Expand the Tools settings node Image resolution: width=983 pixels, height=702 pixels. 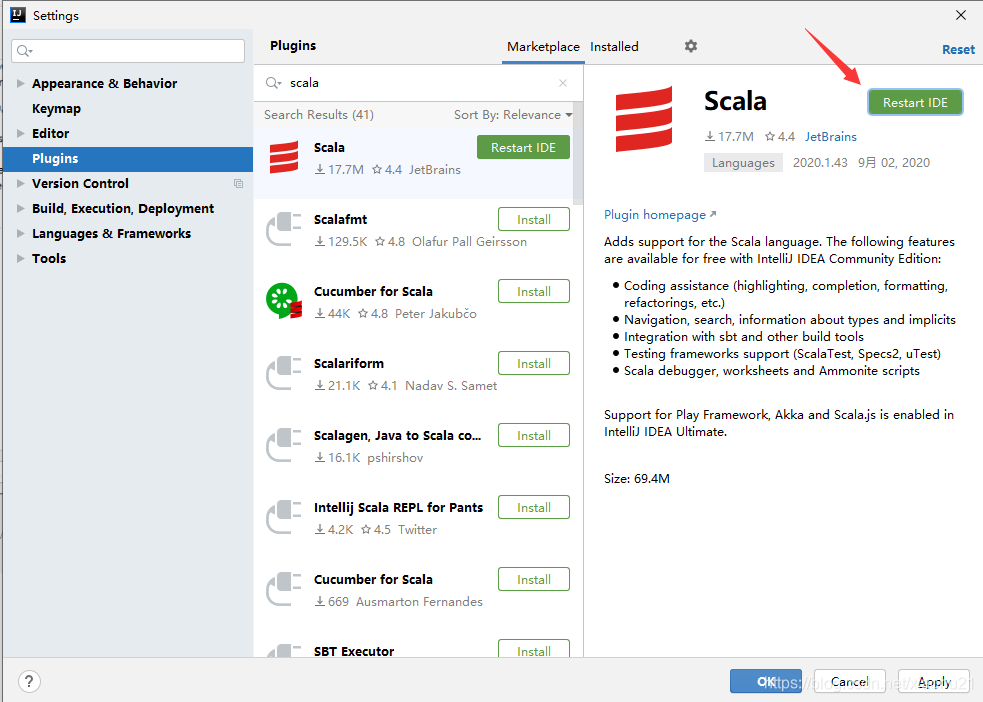[21, 258]
